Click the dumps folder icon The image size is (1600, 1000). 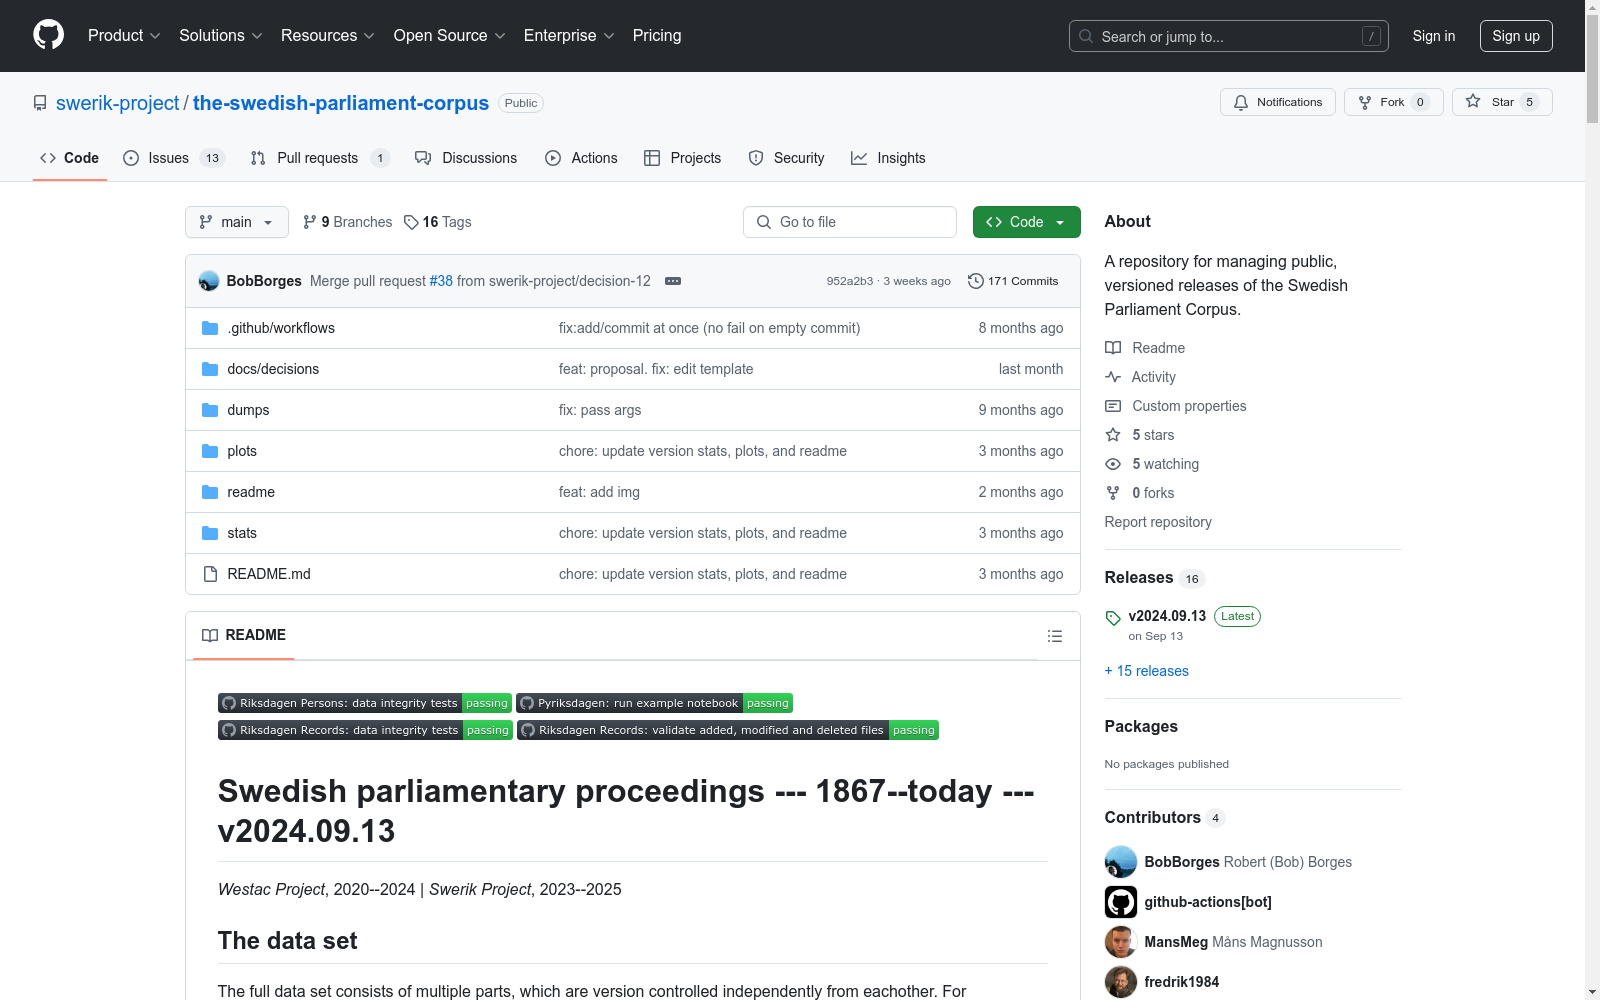pos(210,410)
